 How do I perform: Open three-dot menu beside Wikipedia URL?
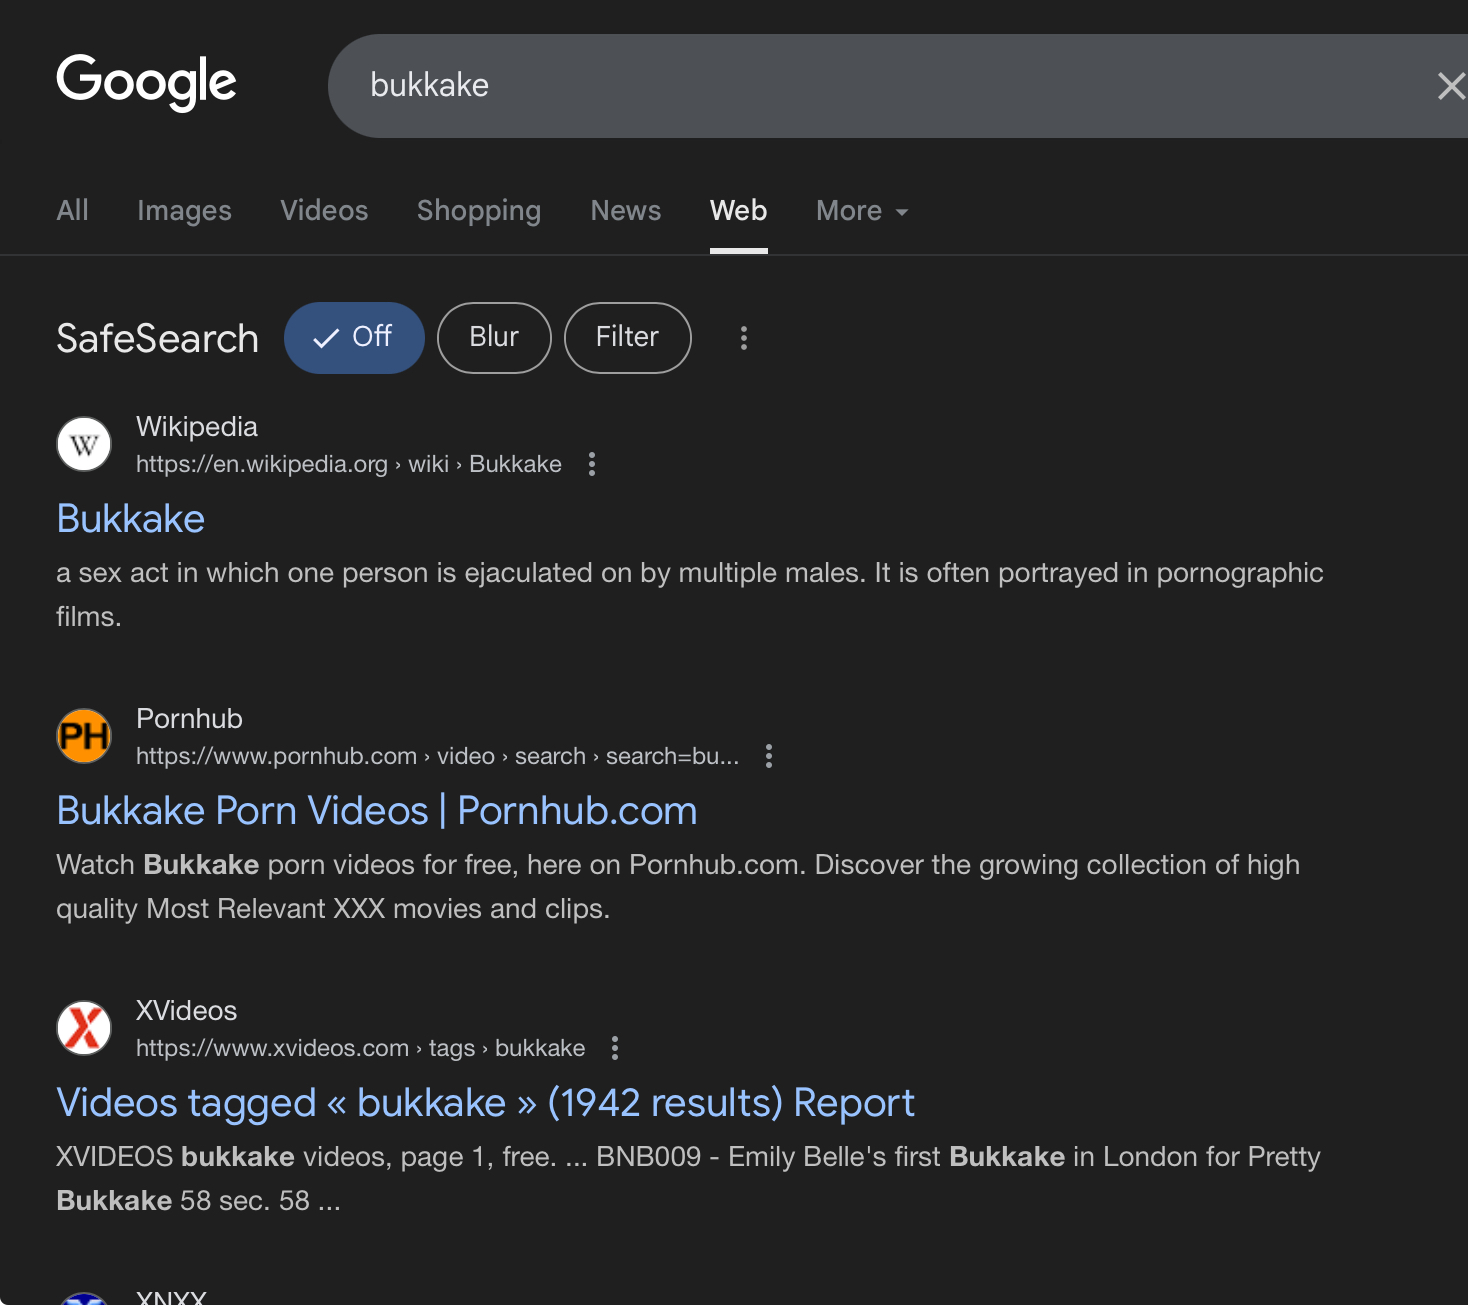pos(592,464)
